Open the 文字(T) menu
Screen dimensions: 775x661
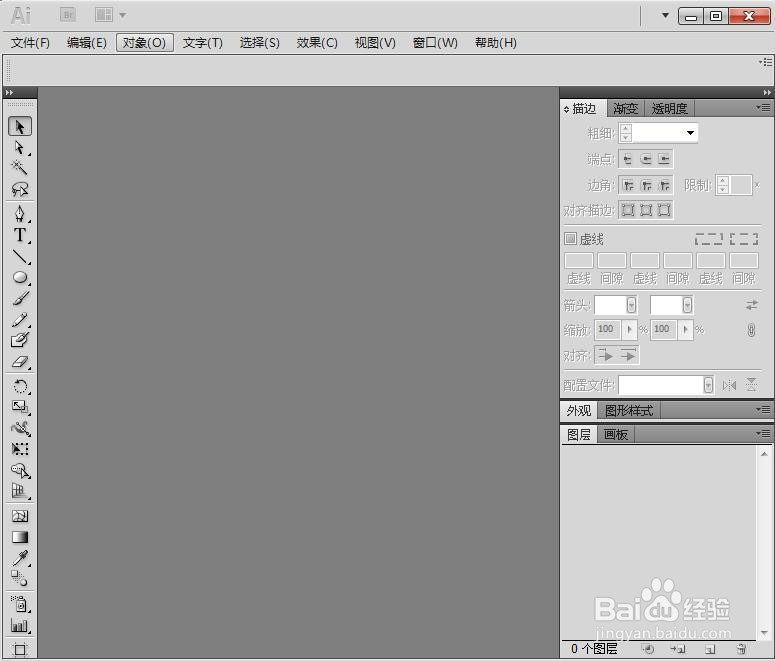tap(202, 43)
